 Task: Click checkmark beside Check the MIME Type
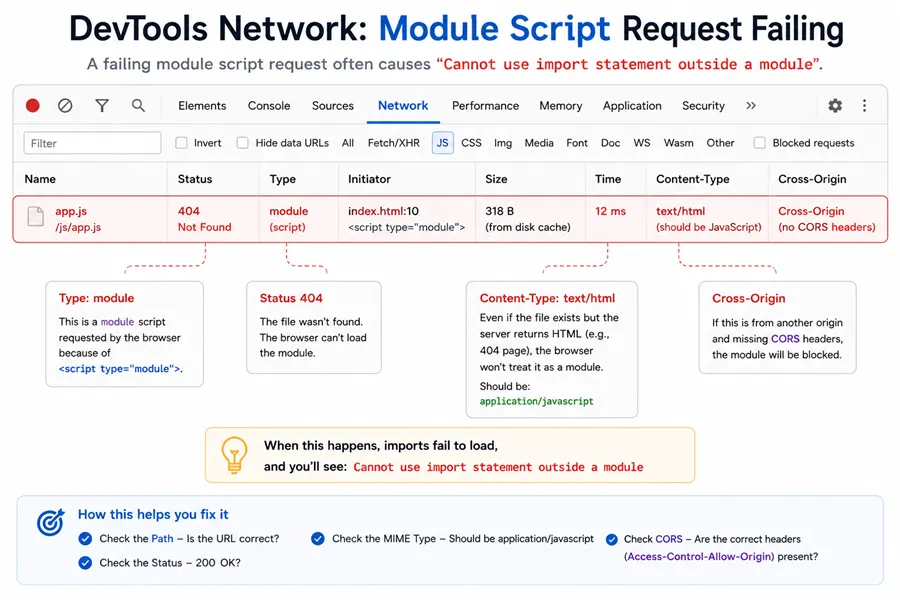tap(317, 539)
